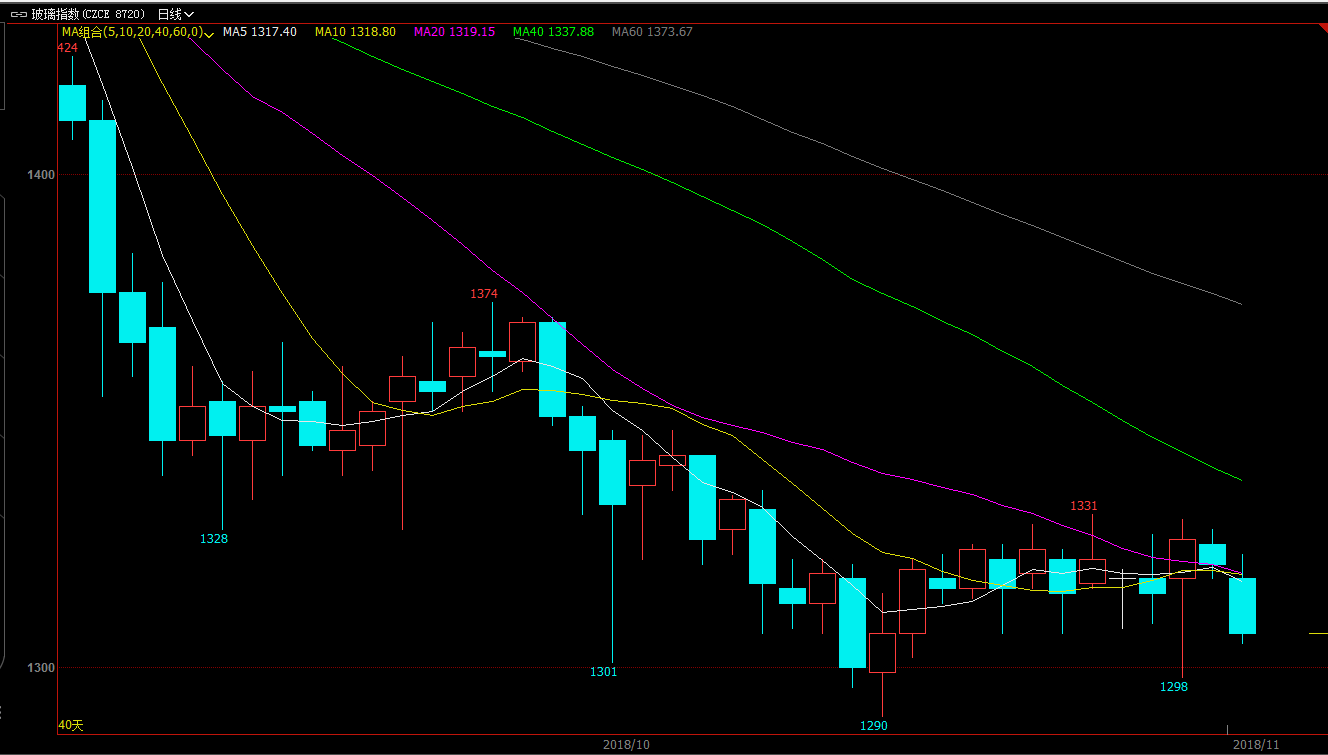Click the candlestick above the 1301 label

(612, 472)
